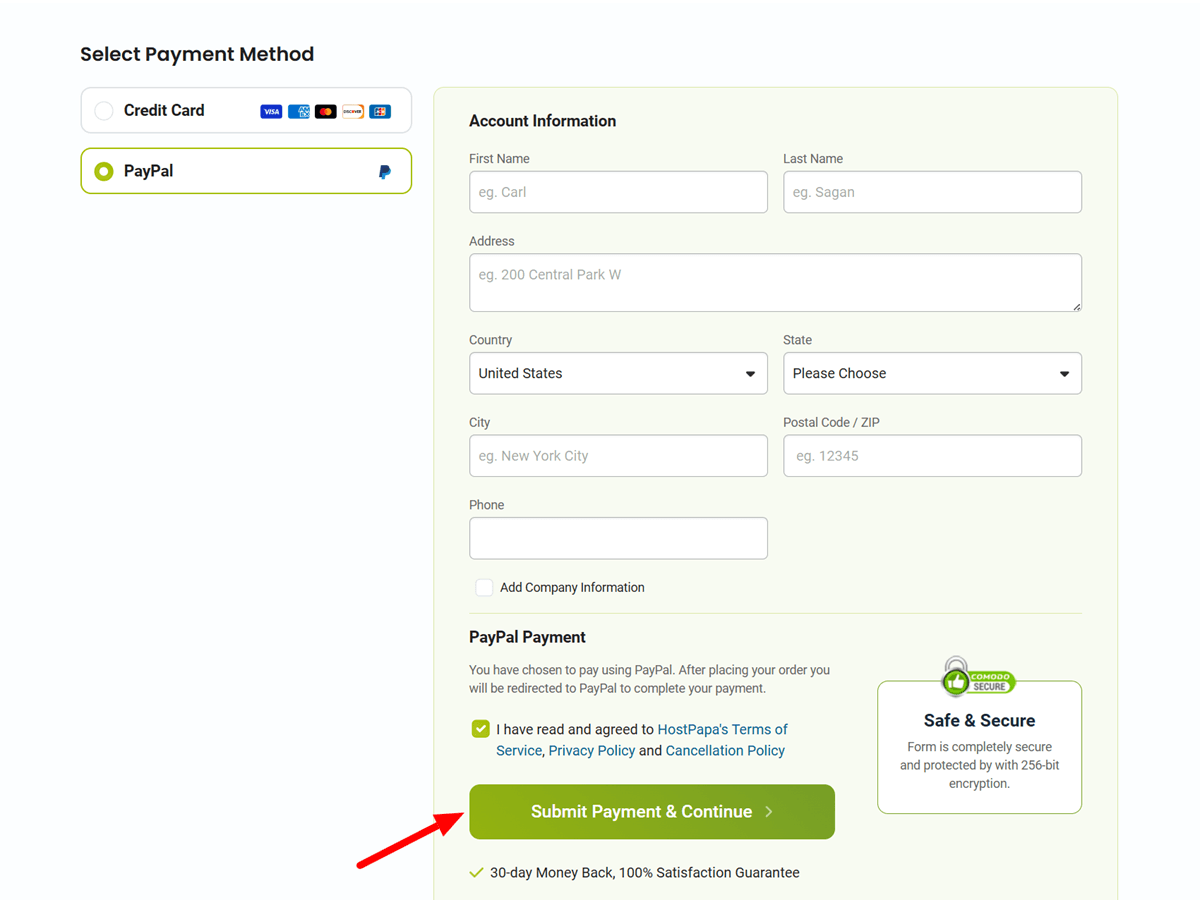
Task: Click the Mastercard icon
Action: coord(325,111)
